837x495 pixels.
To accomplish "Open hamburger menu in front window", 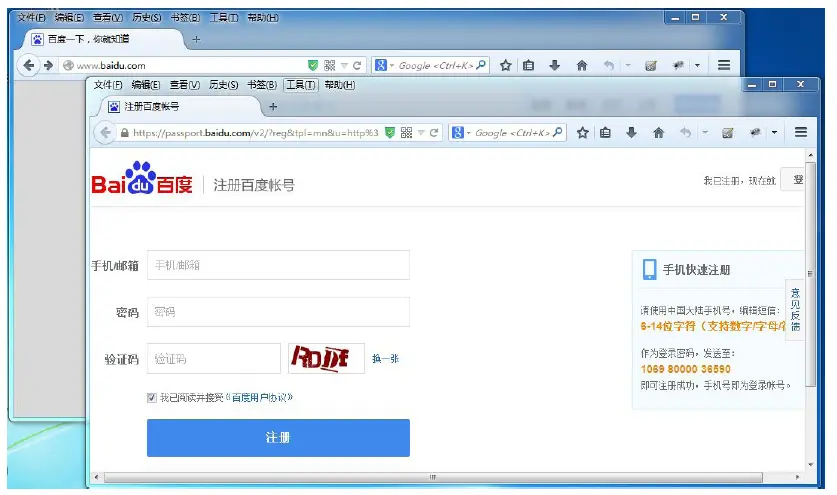I will click(x=801, y=132).
